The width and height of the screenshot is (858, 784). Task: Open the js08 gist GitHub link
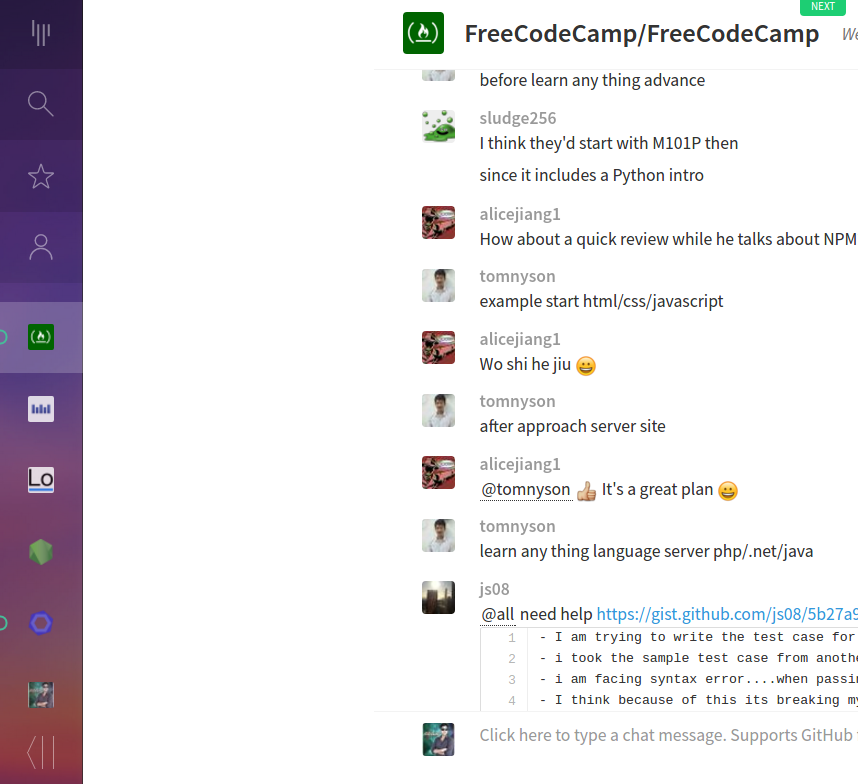[x=727, y=614]
